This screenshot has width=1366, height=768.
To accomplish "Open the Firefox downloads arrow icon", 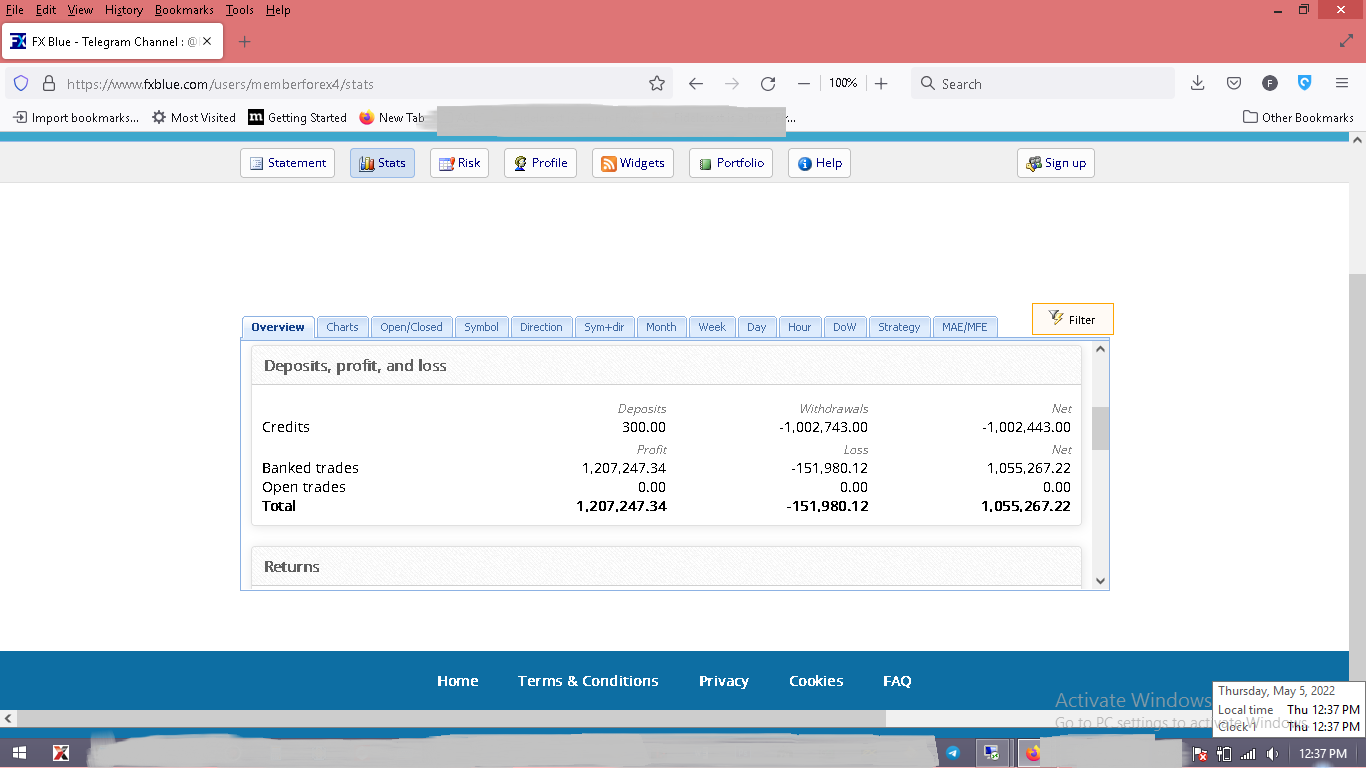I will (x=1197, y=84).
